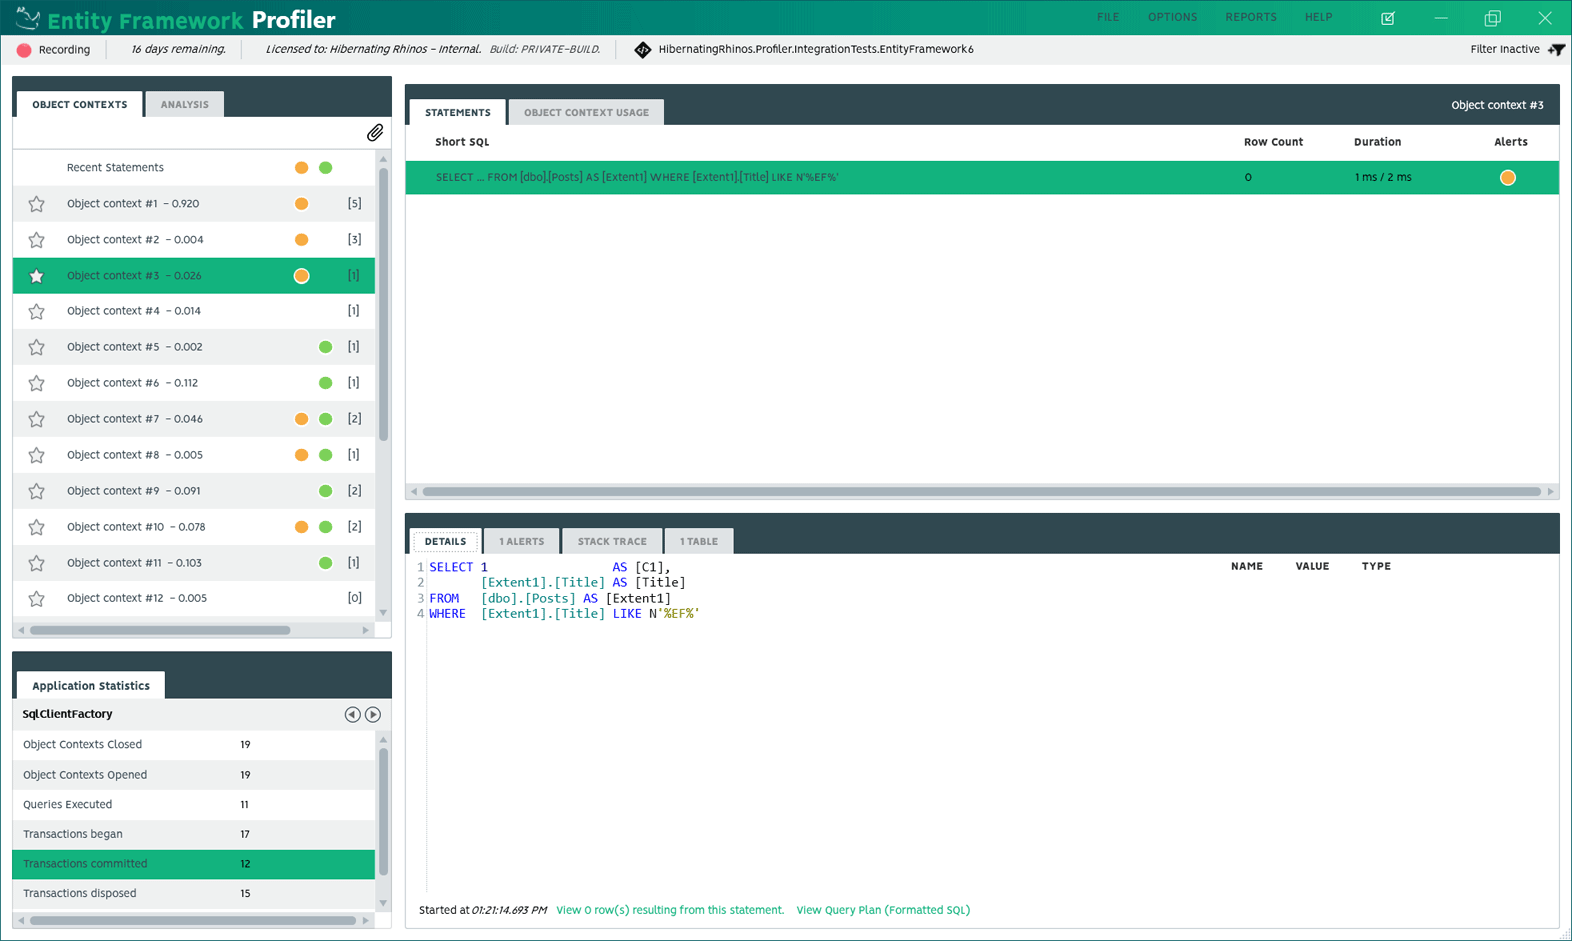
Task: Open the FILE menu
Action: pos(1108,17)
